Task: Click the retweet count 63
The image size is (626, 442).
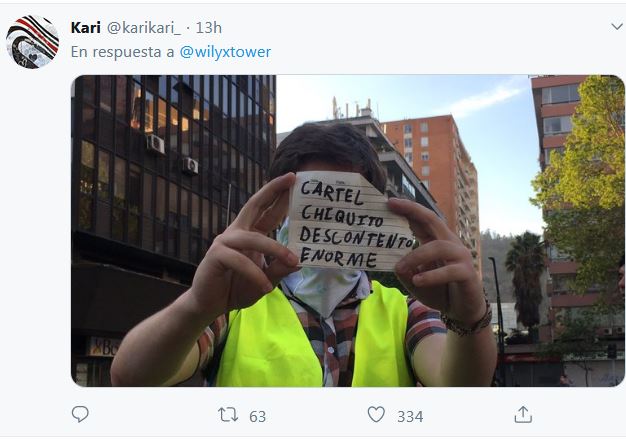Action: [258, 416]
